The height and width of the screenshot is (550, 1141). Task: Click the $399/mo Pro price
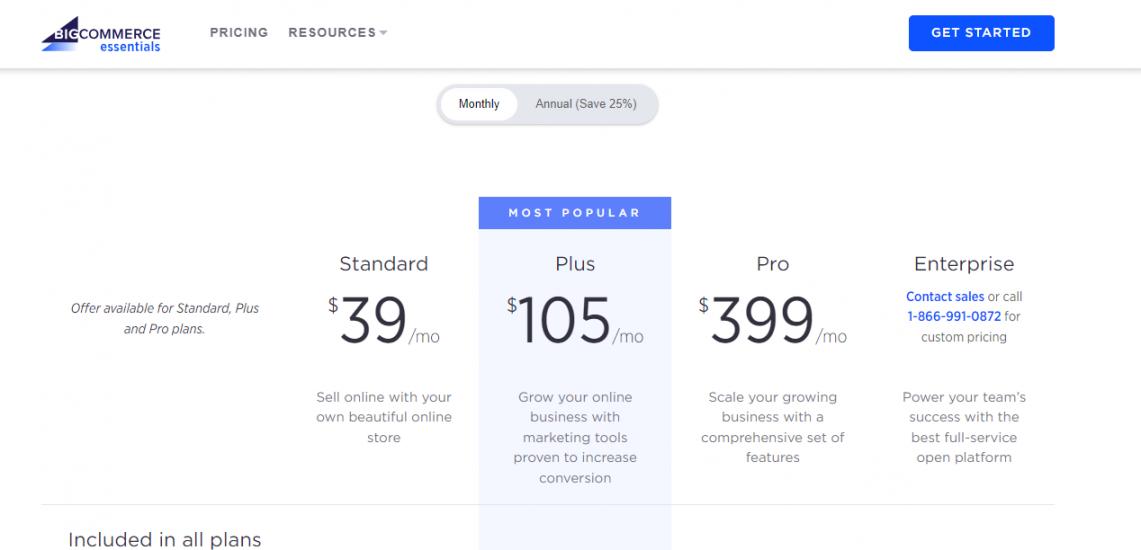pos(772,321)
